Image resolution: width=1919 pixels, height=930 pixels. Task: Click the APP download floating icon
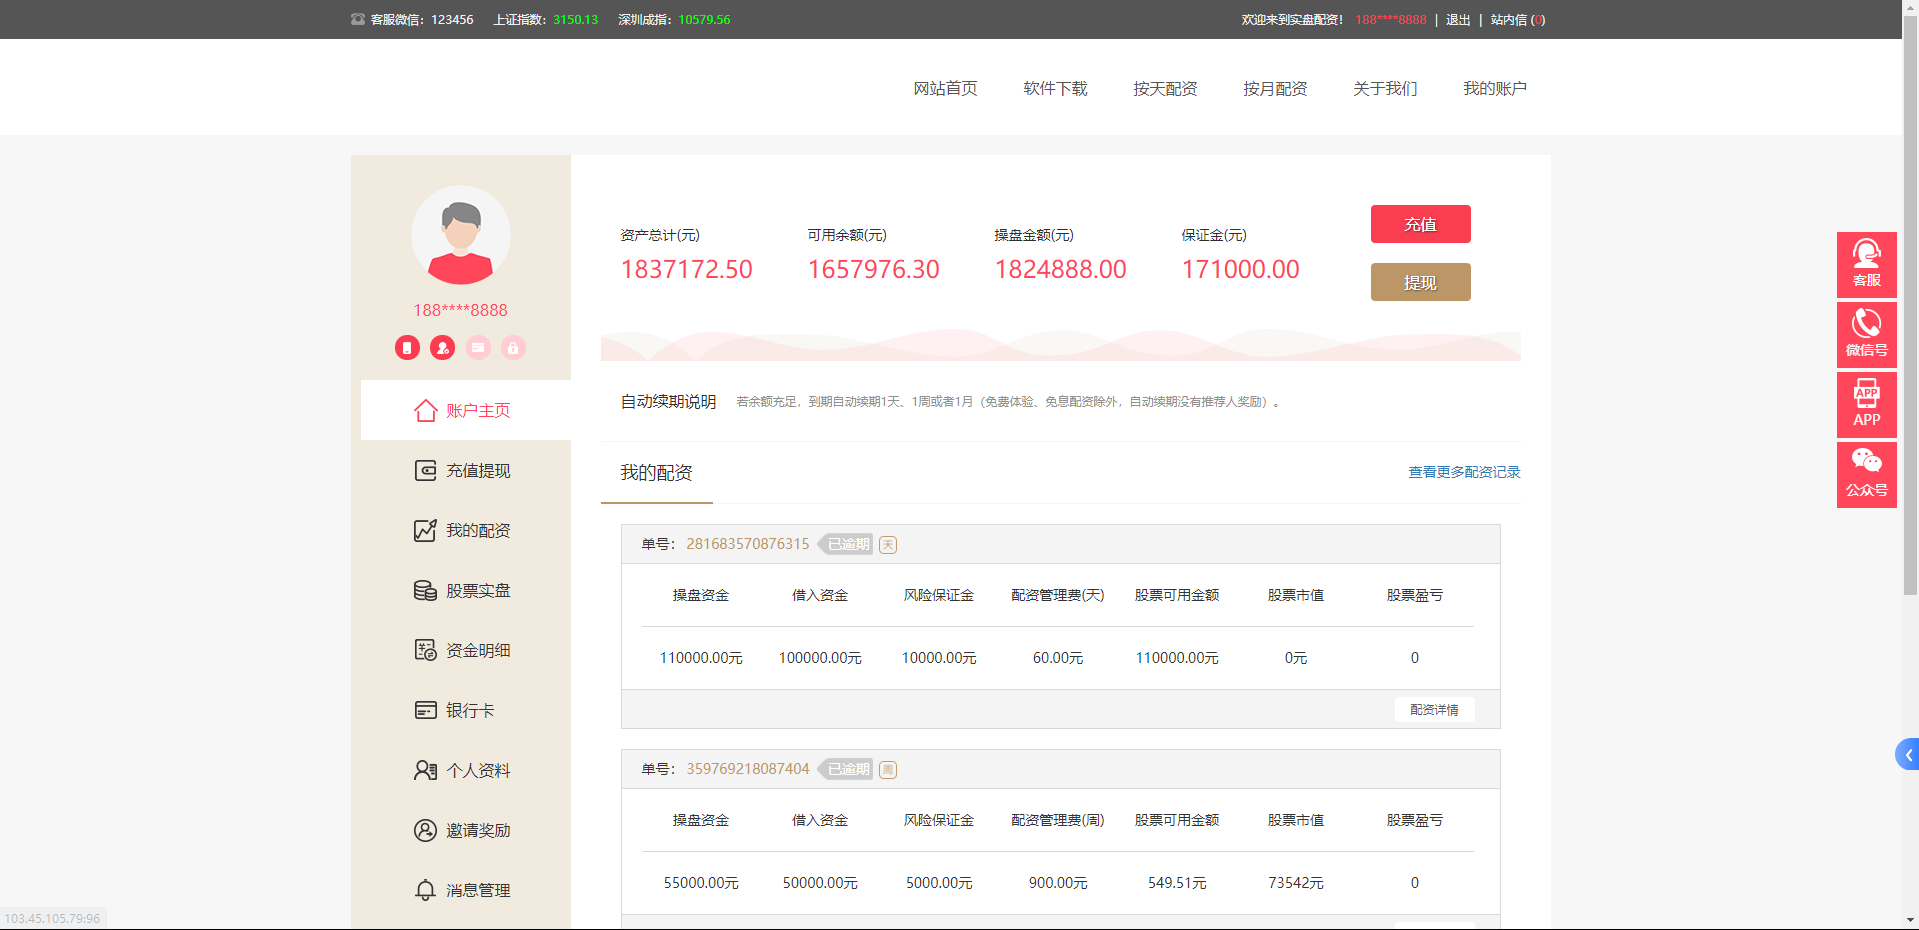tap(1866, 404)
